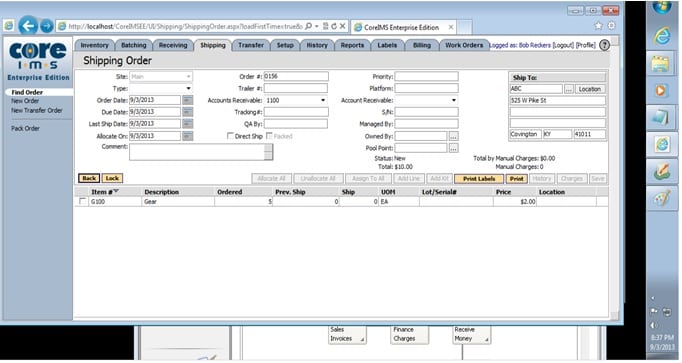Open the Paint palette taskbar icon
The width and height of the screenshot is (682, 363).
(662, 199)
